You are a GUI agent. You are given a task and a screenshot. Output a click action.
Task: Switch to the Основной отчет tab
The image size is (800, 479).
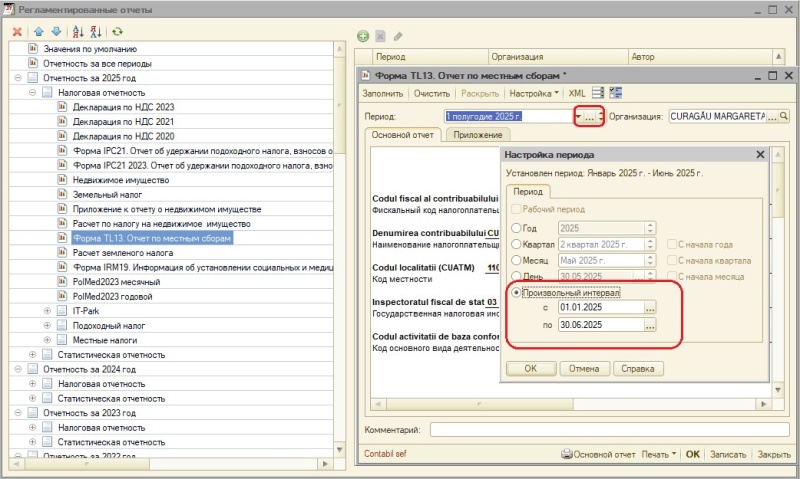tap(403, 135)
